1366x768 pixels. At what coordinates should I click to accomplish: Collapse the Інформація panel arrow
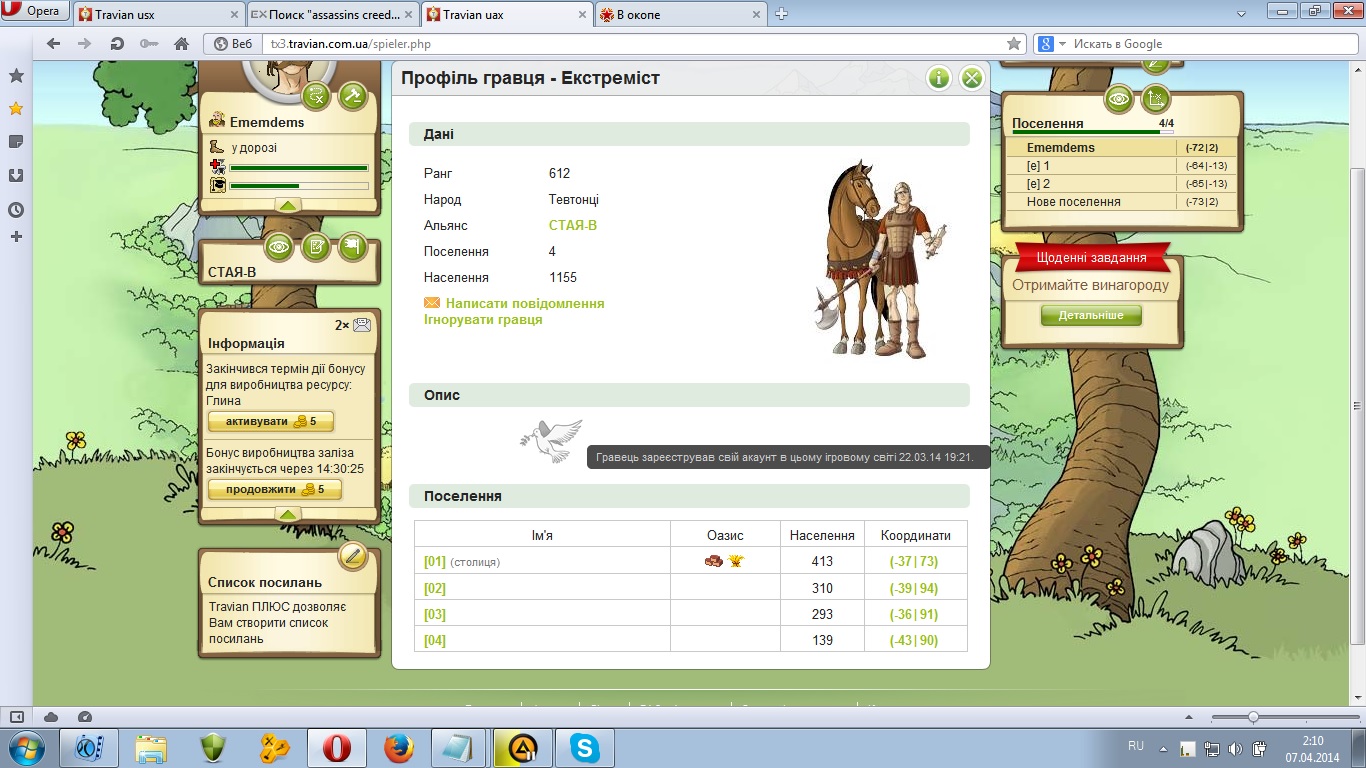[288, 514]
